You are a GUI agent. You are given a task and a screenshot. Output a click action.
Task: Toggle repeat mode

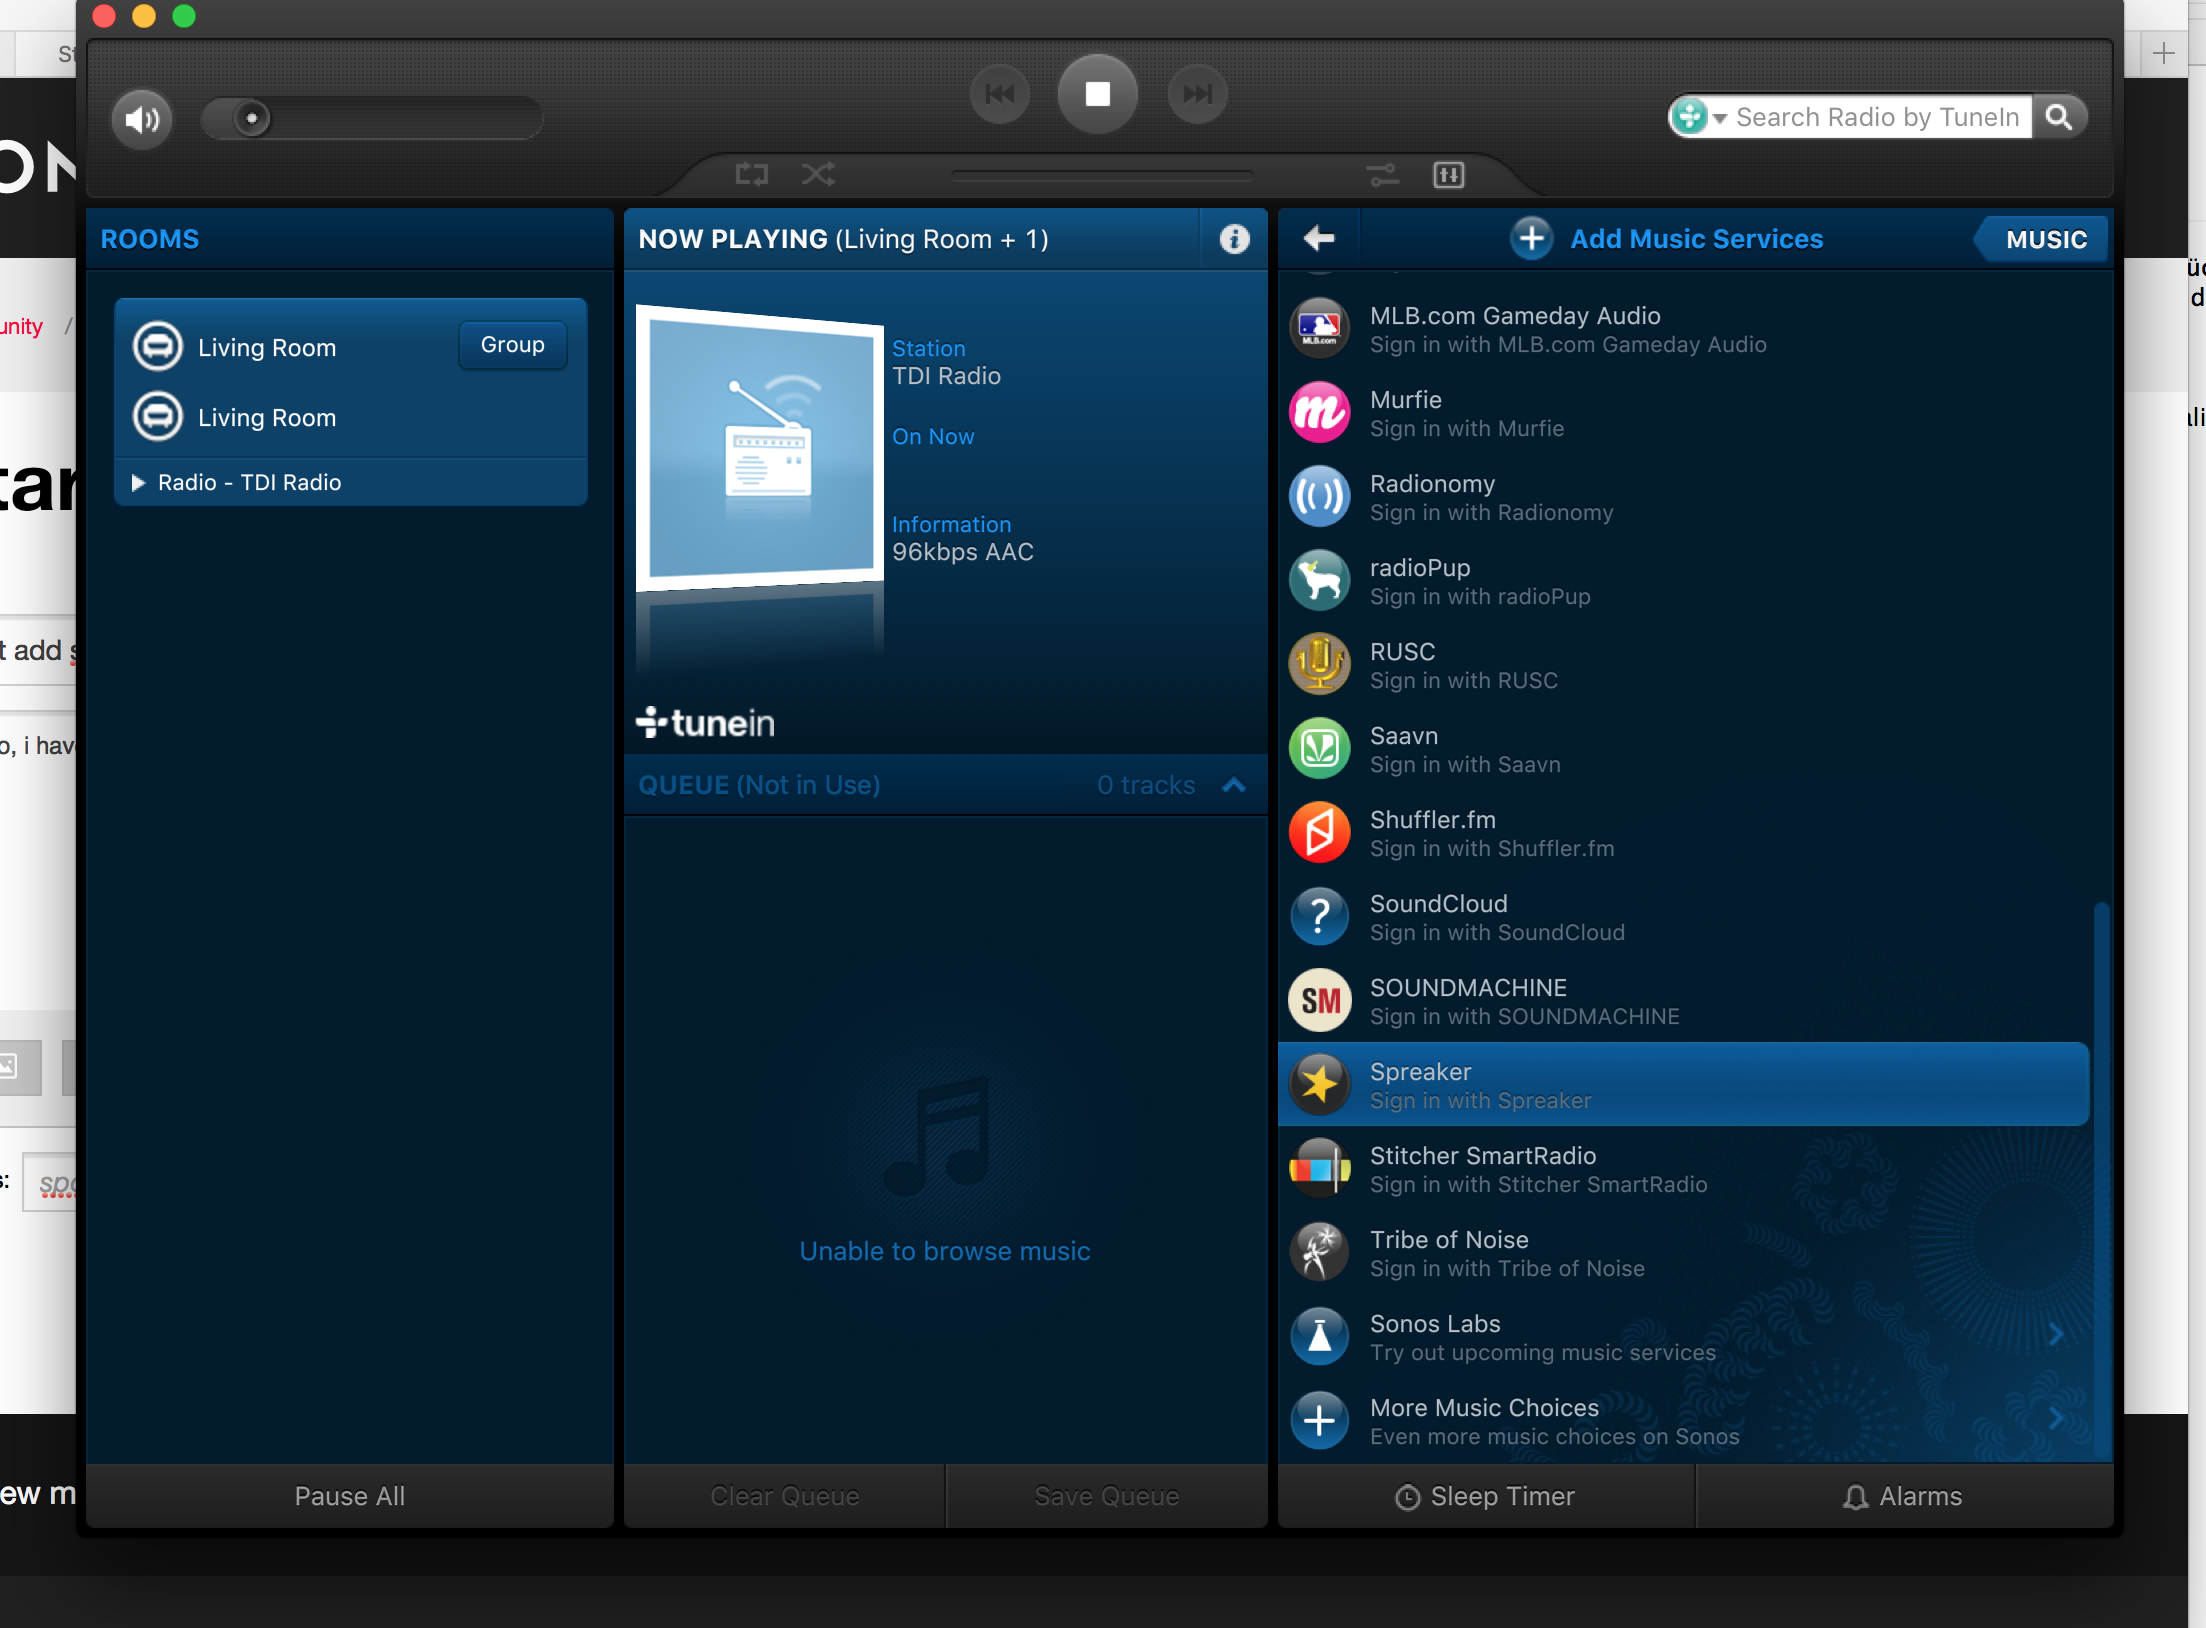[751, 175]
